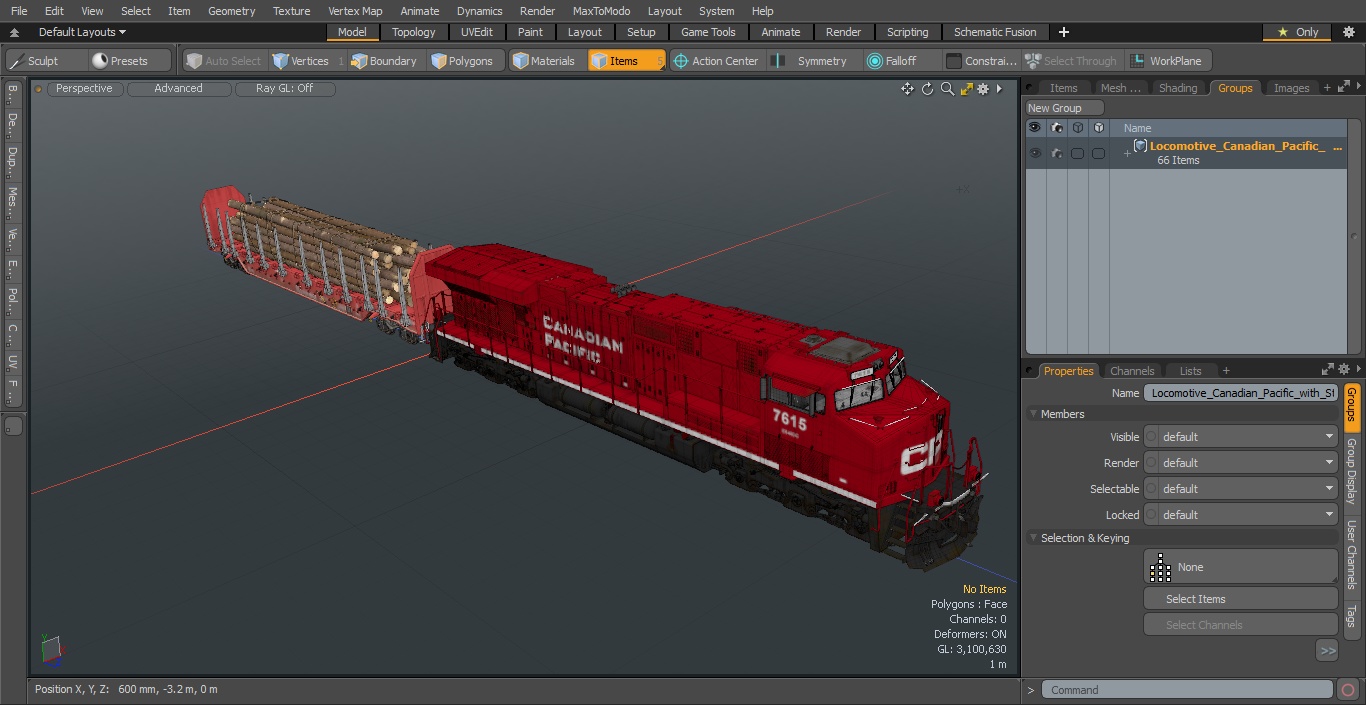Open the Selectable dropdown

[1240, 489]
